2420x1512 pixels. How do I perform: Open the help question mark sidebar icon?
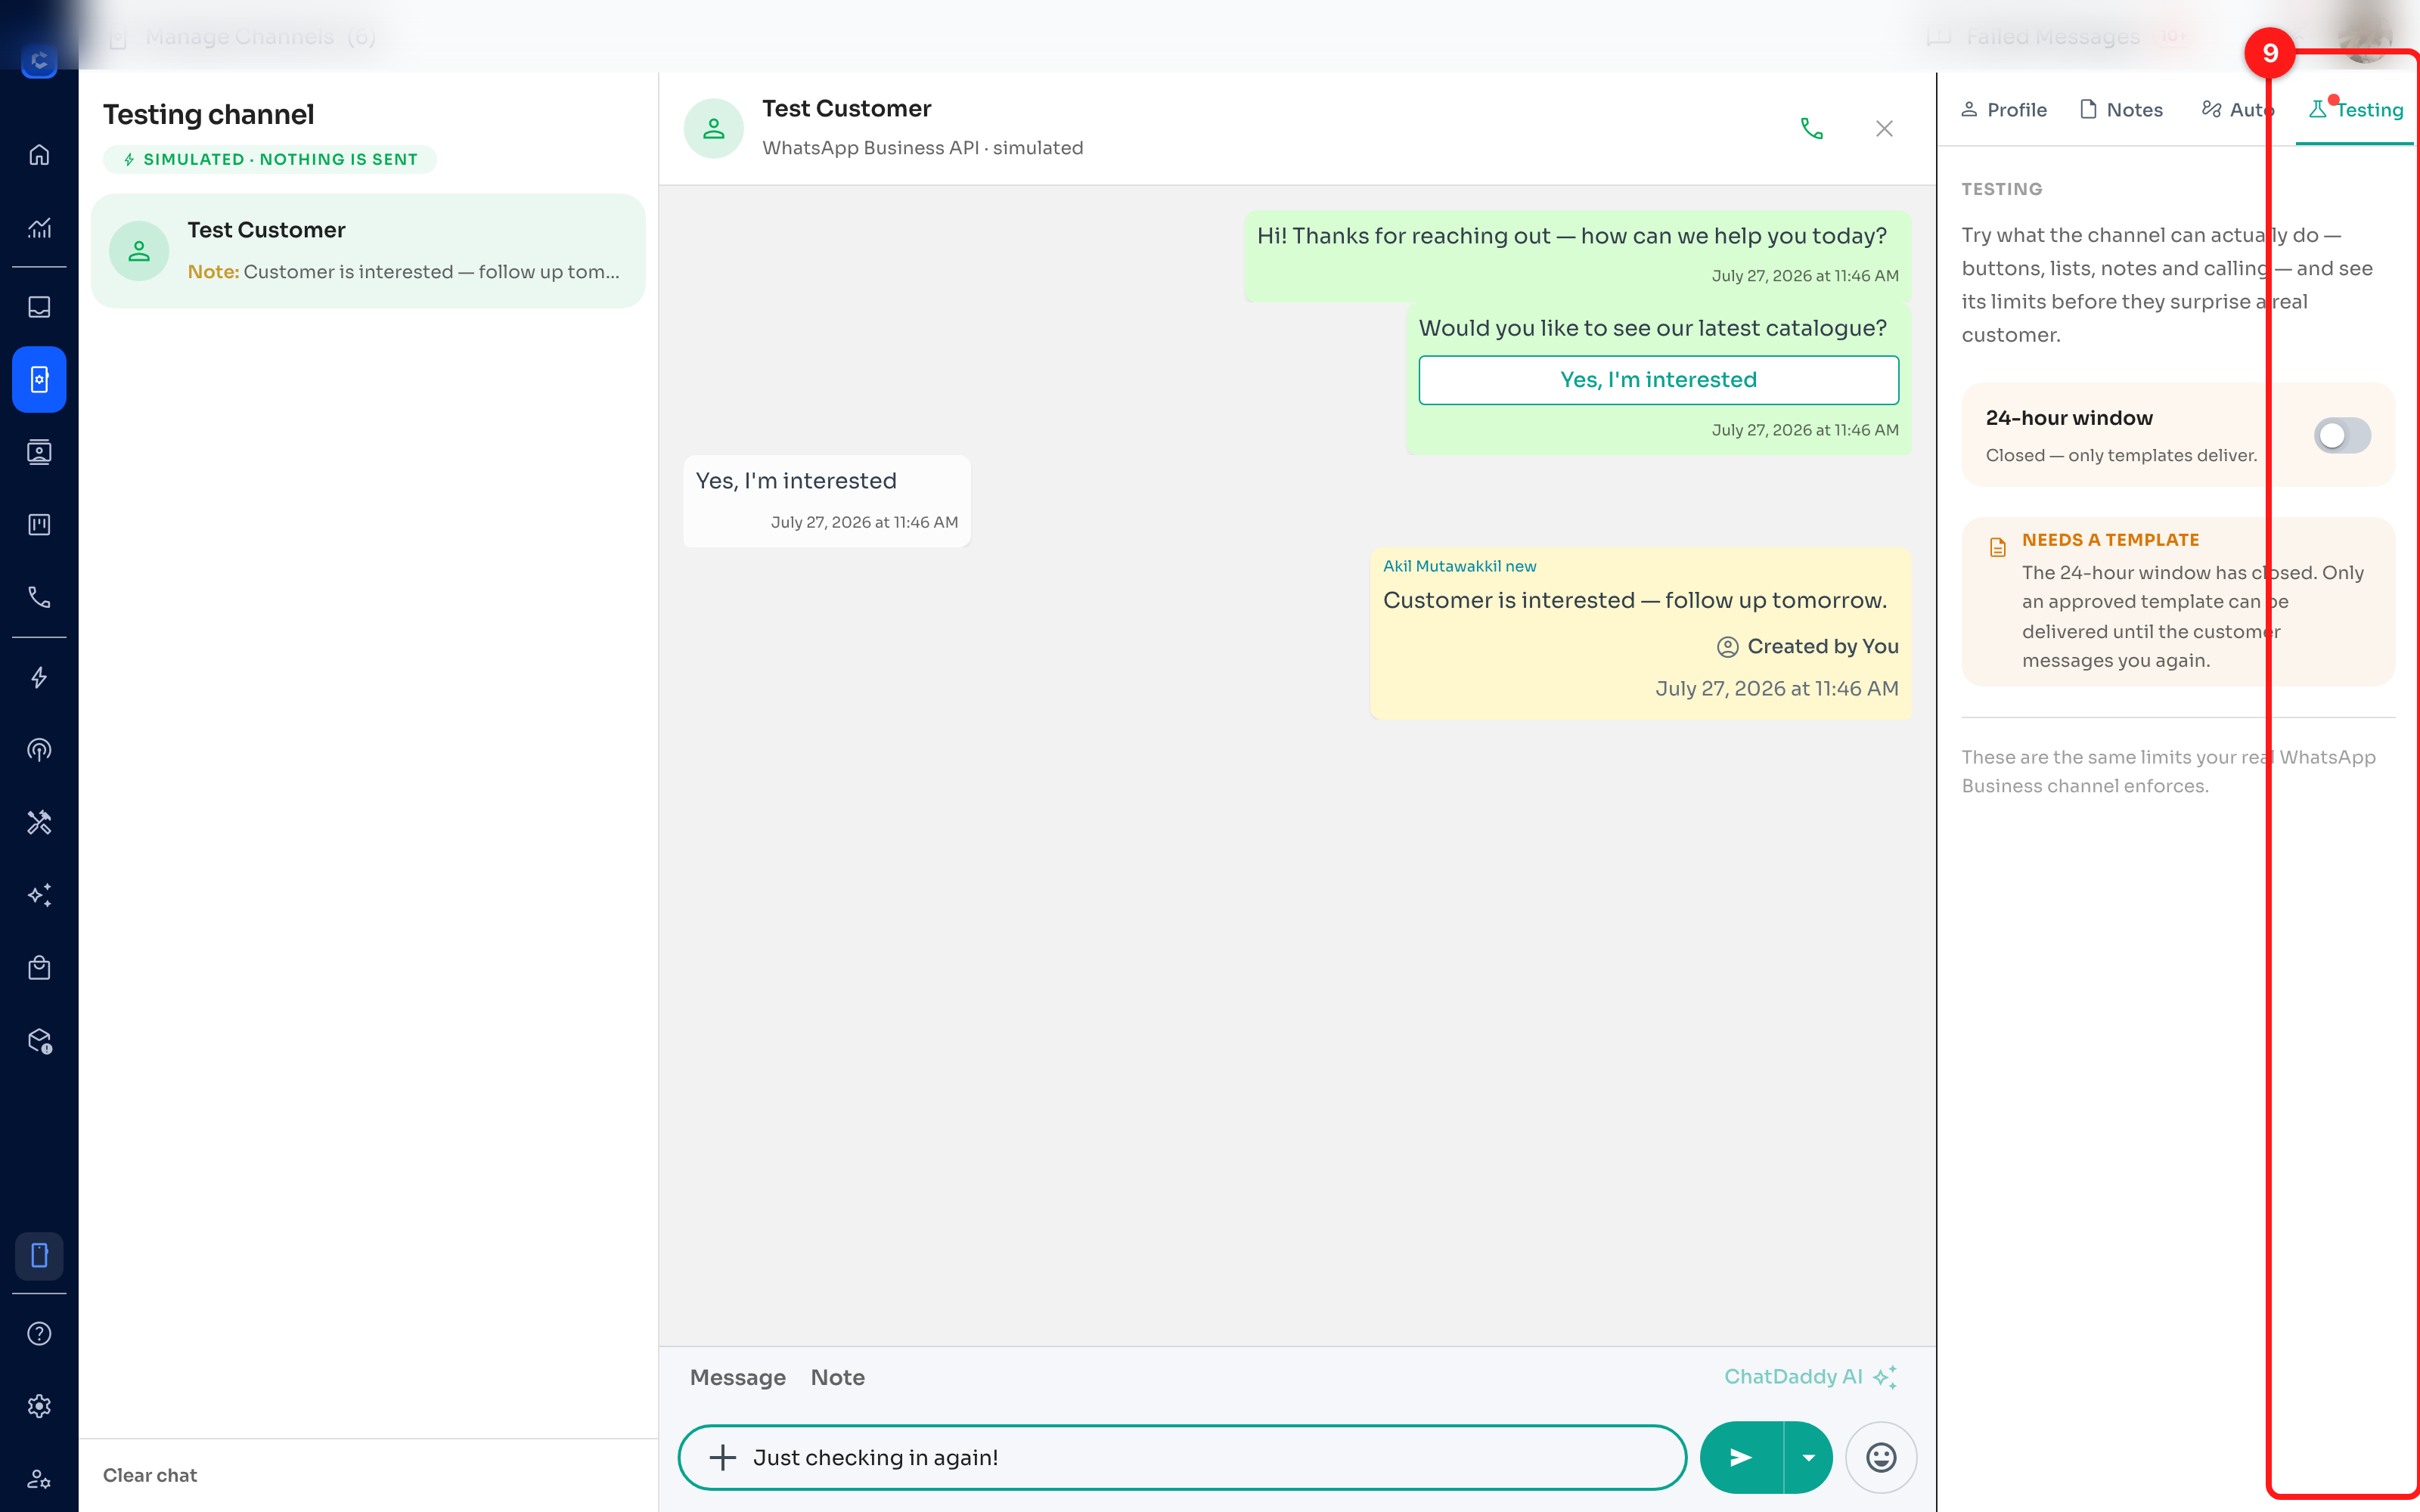[39, 1333]
